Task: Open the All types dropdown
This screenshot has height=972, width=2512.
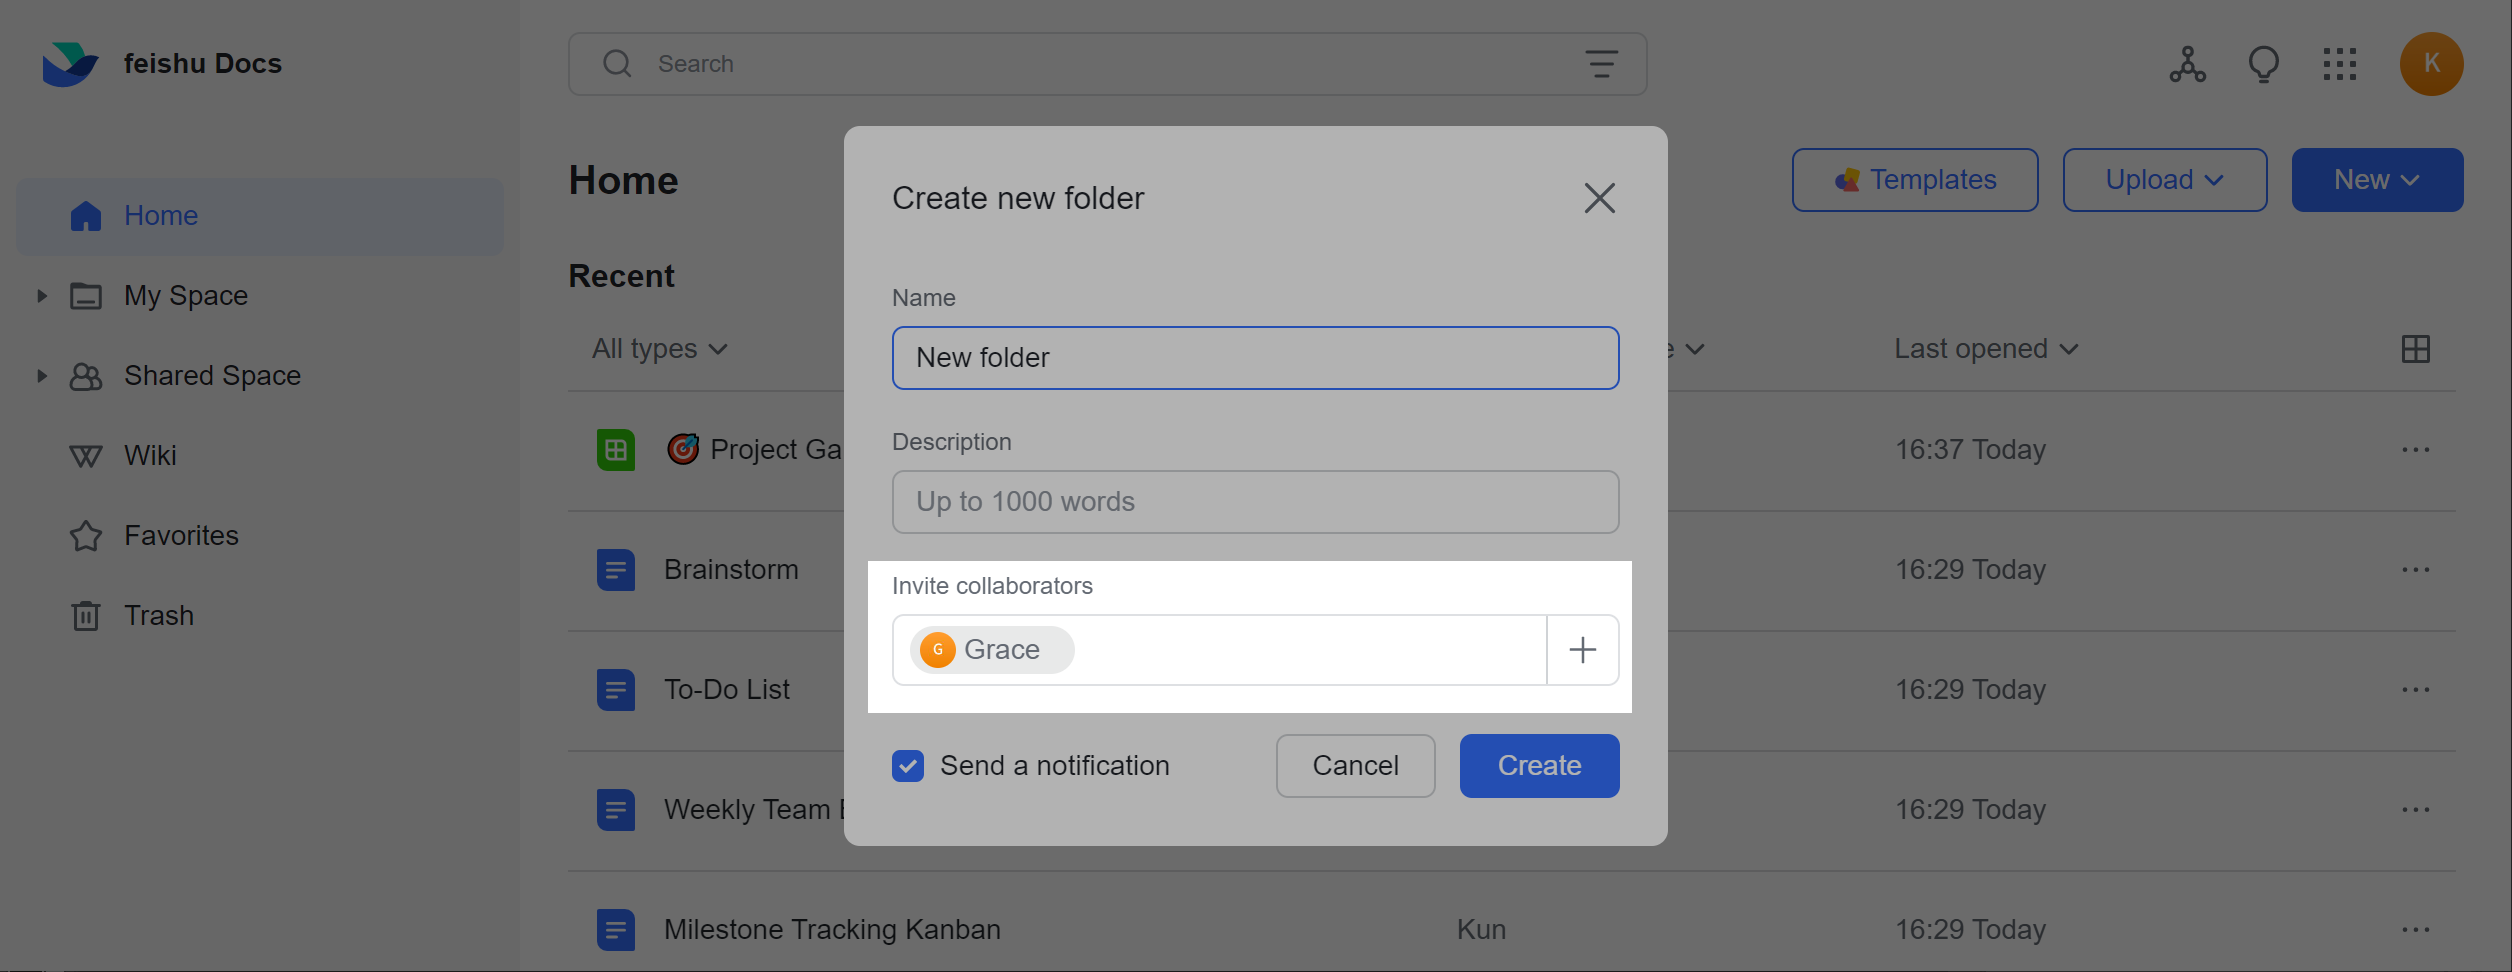Action: (x=657, y=348)
